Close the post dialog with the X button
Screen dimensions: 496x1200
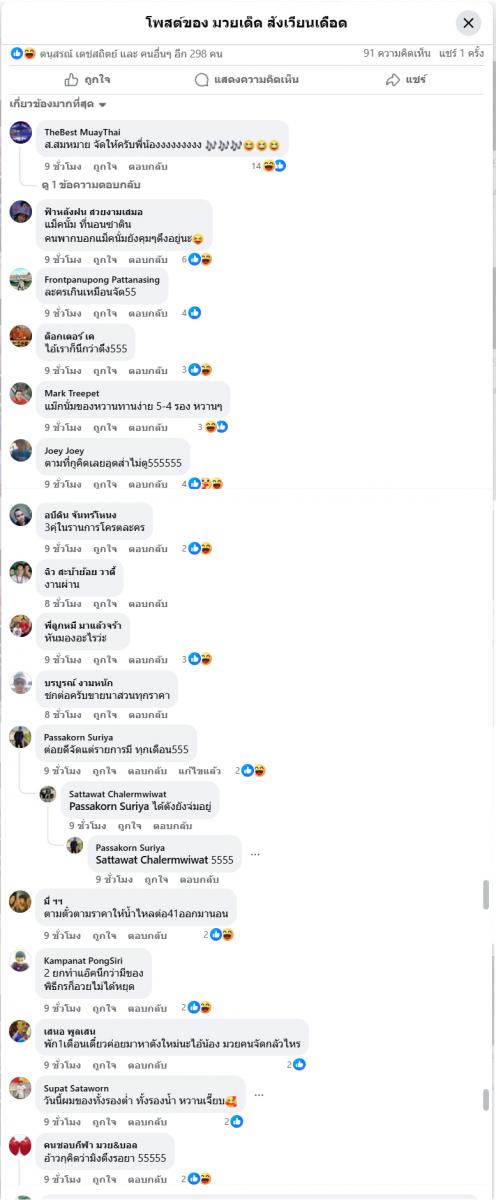pos(469,23)
